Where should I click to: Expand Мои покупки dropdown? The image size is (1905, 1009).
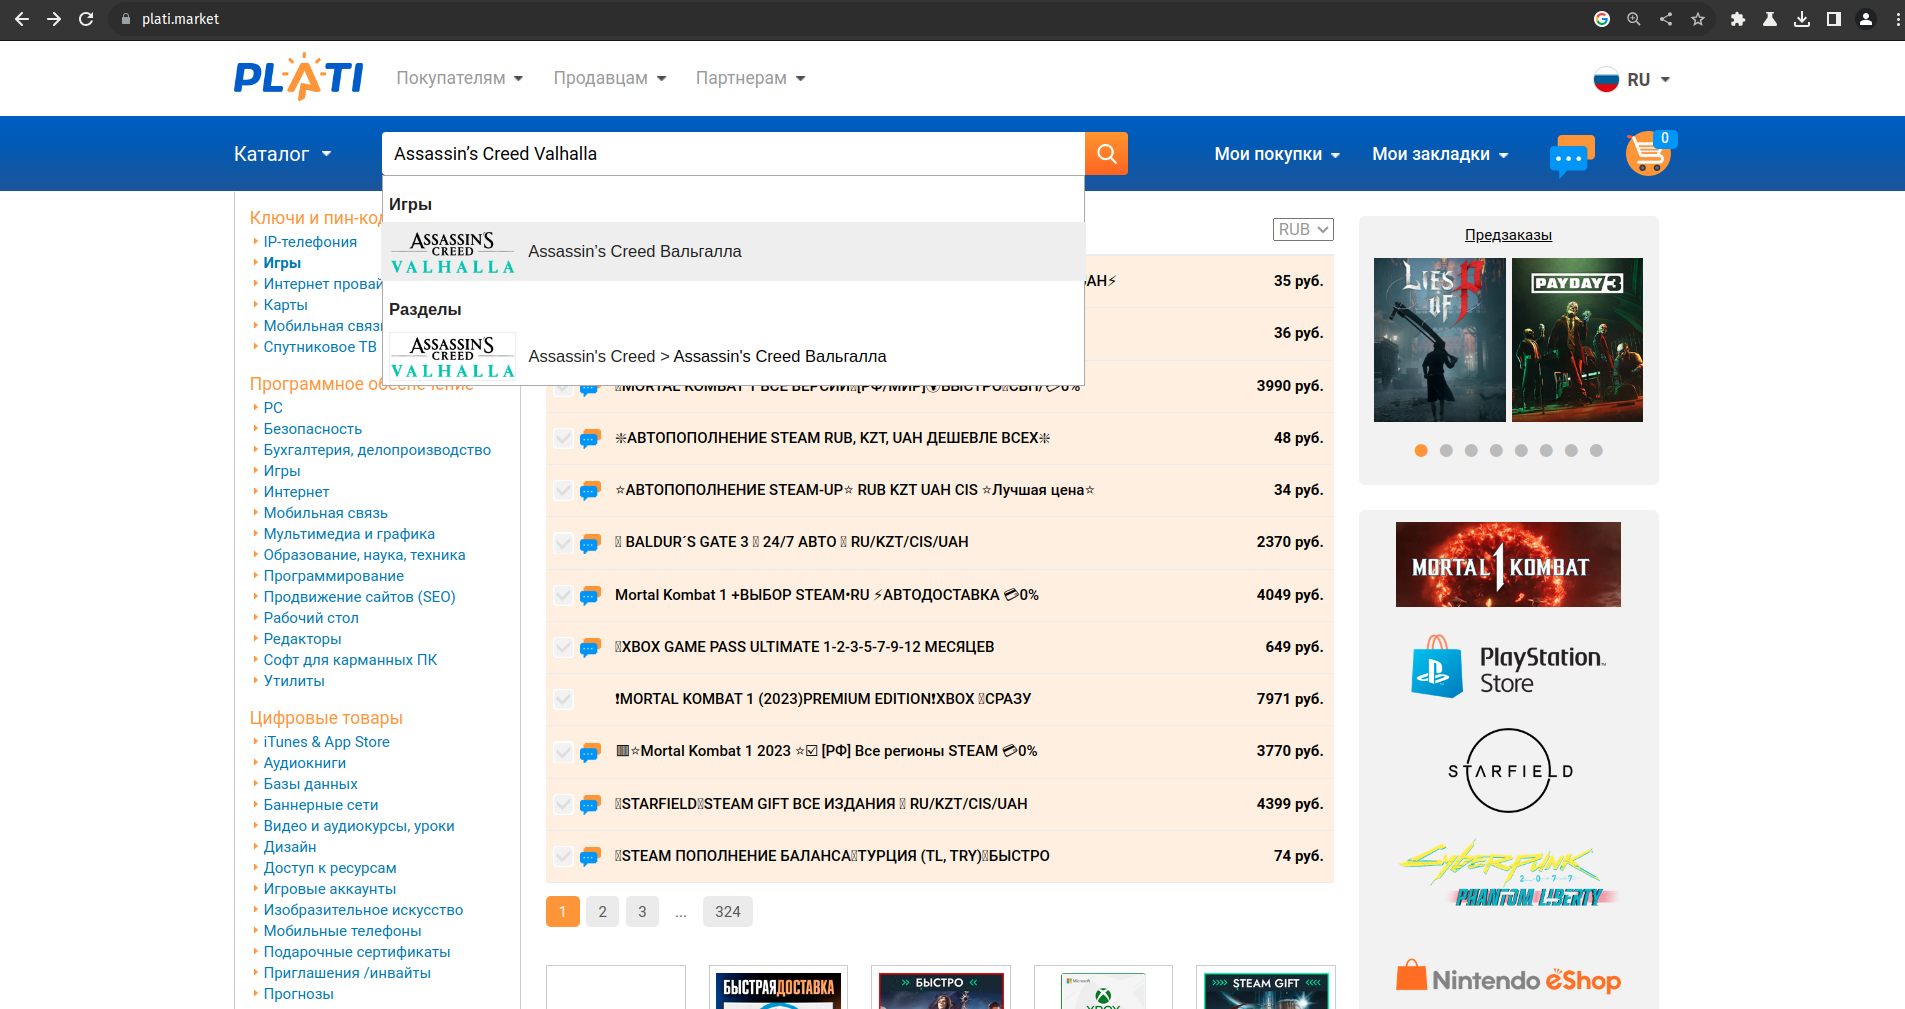(x=1277, y=154)
